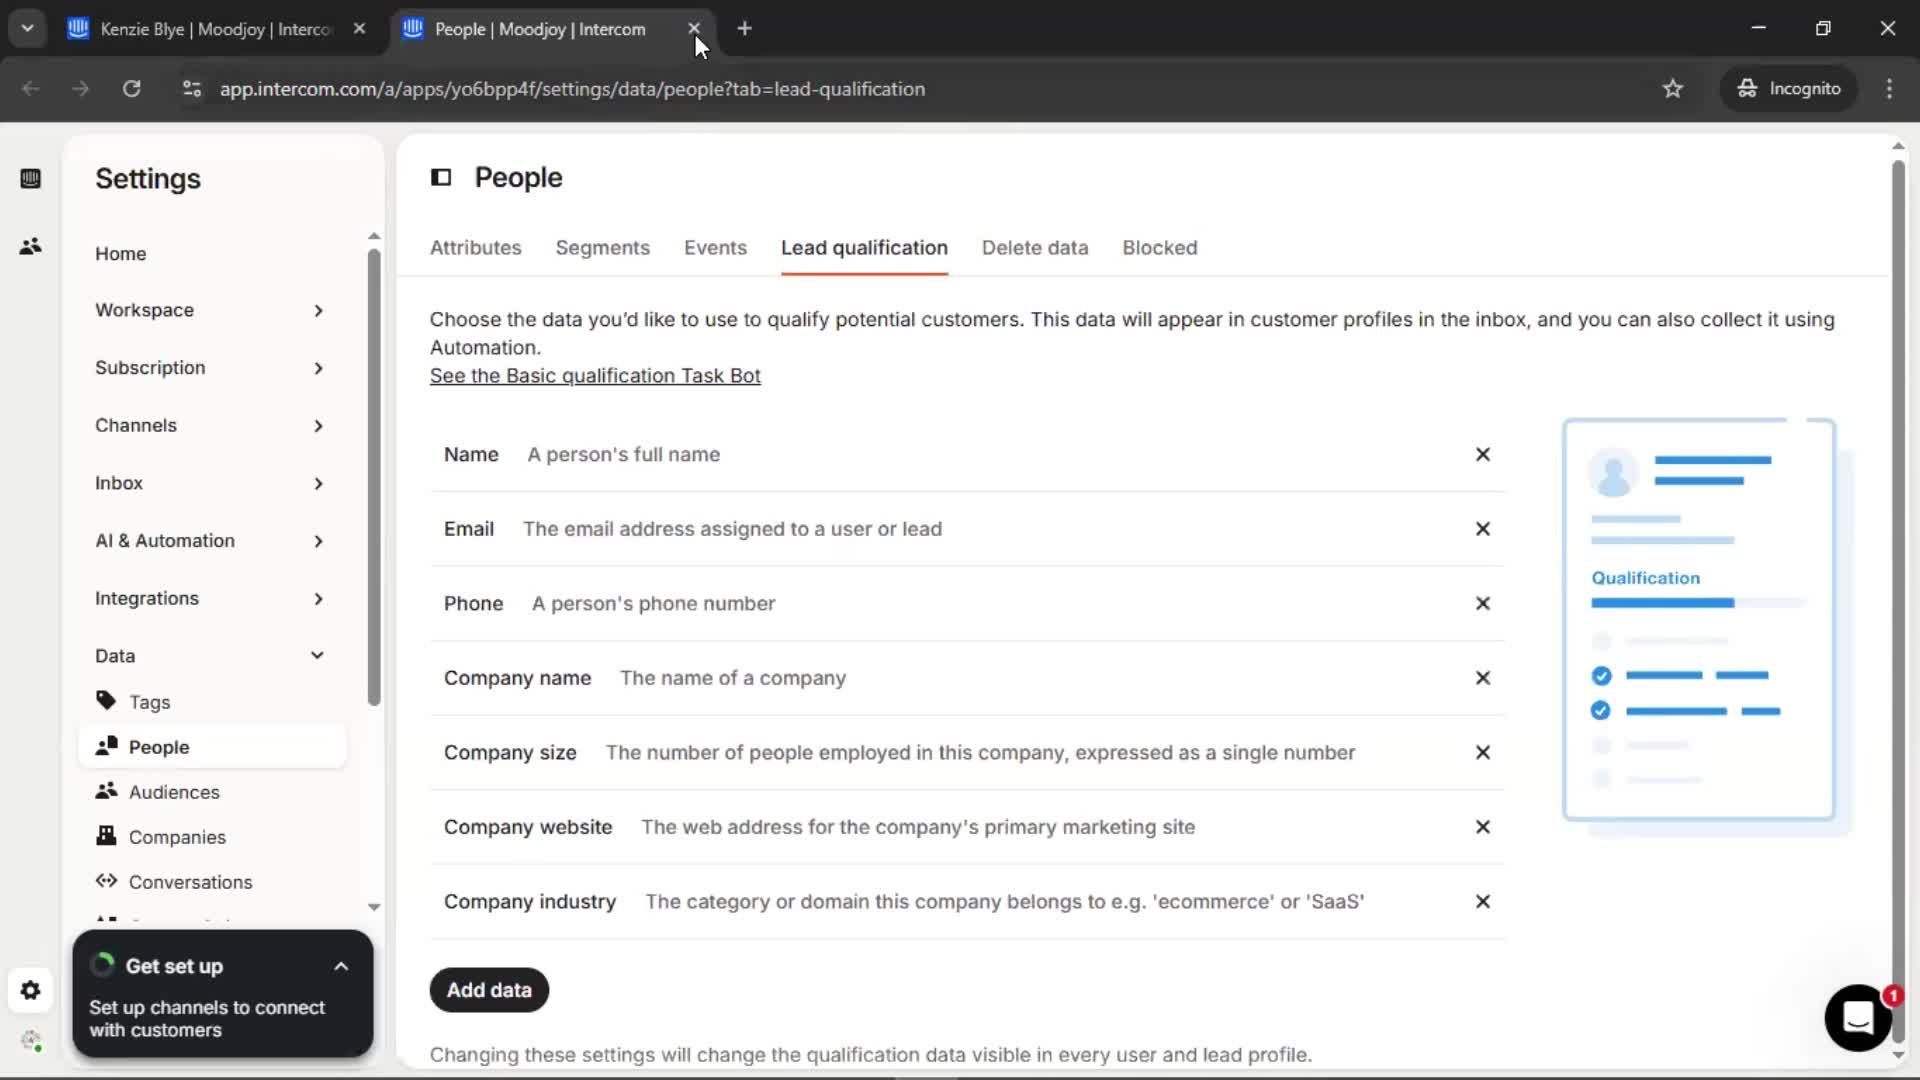
Task: Click the Conversations code icon
Action: point(106,880)
